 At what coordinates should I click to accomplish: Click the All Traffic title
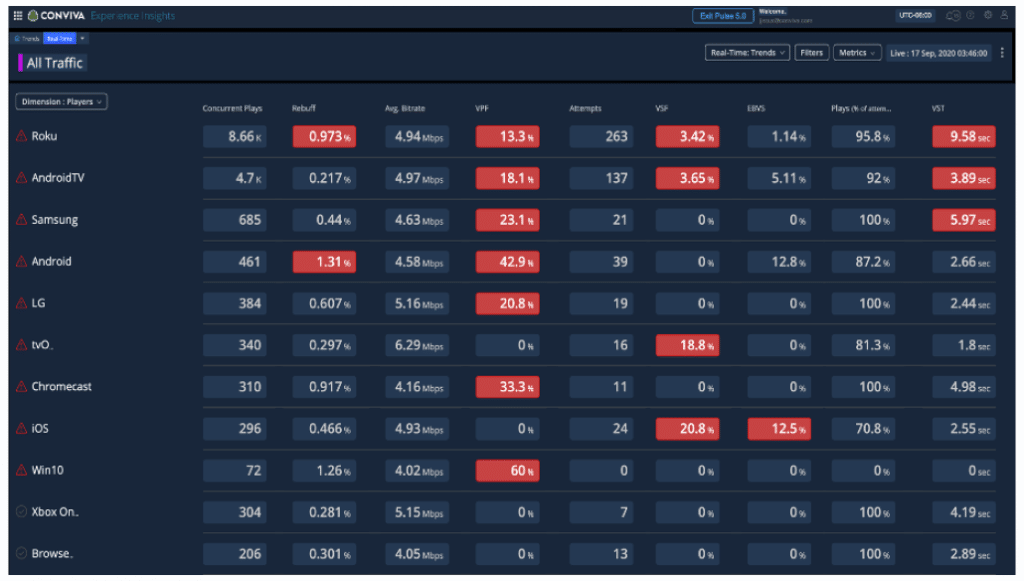[55, 63]
